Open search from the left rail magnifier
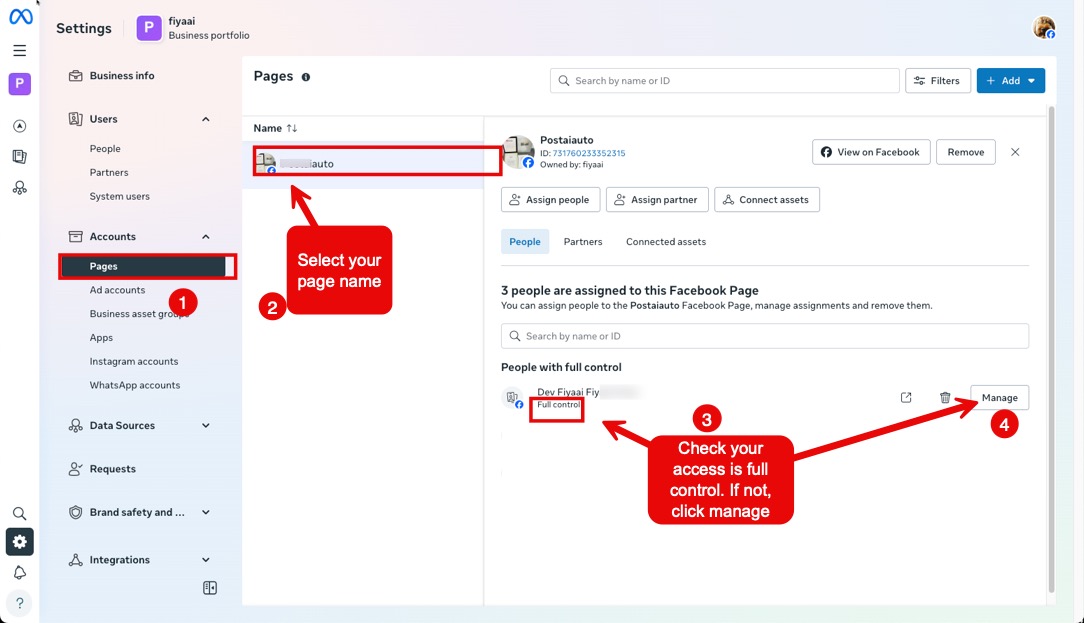 coord(19,513)
